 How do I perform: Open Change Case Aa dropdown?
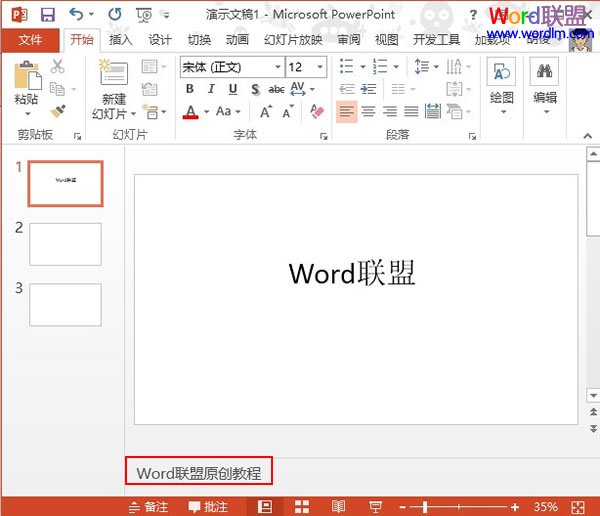(x=228, y=111)
